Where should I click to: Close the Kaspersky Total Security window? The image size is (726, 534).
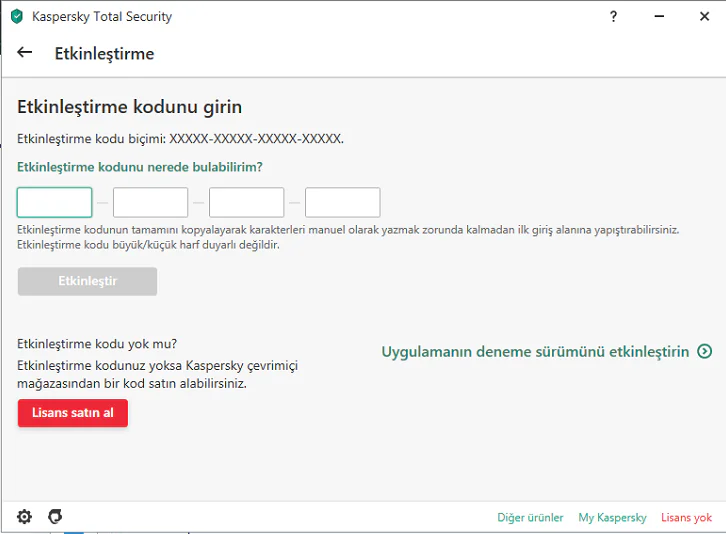pos(704,16)
